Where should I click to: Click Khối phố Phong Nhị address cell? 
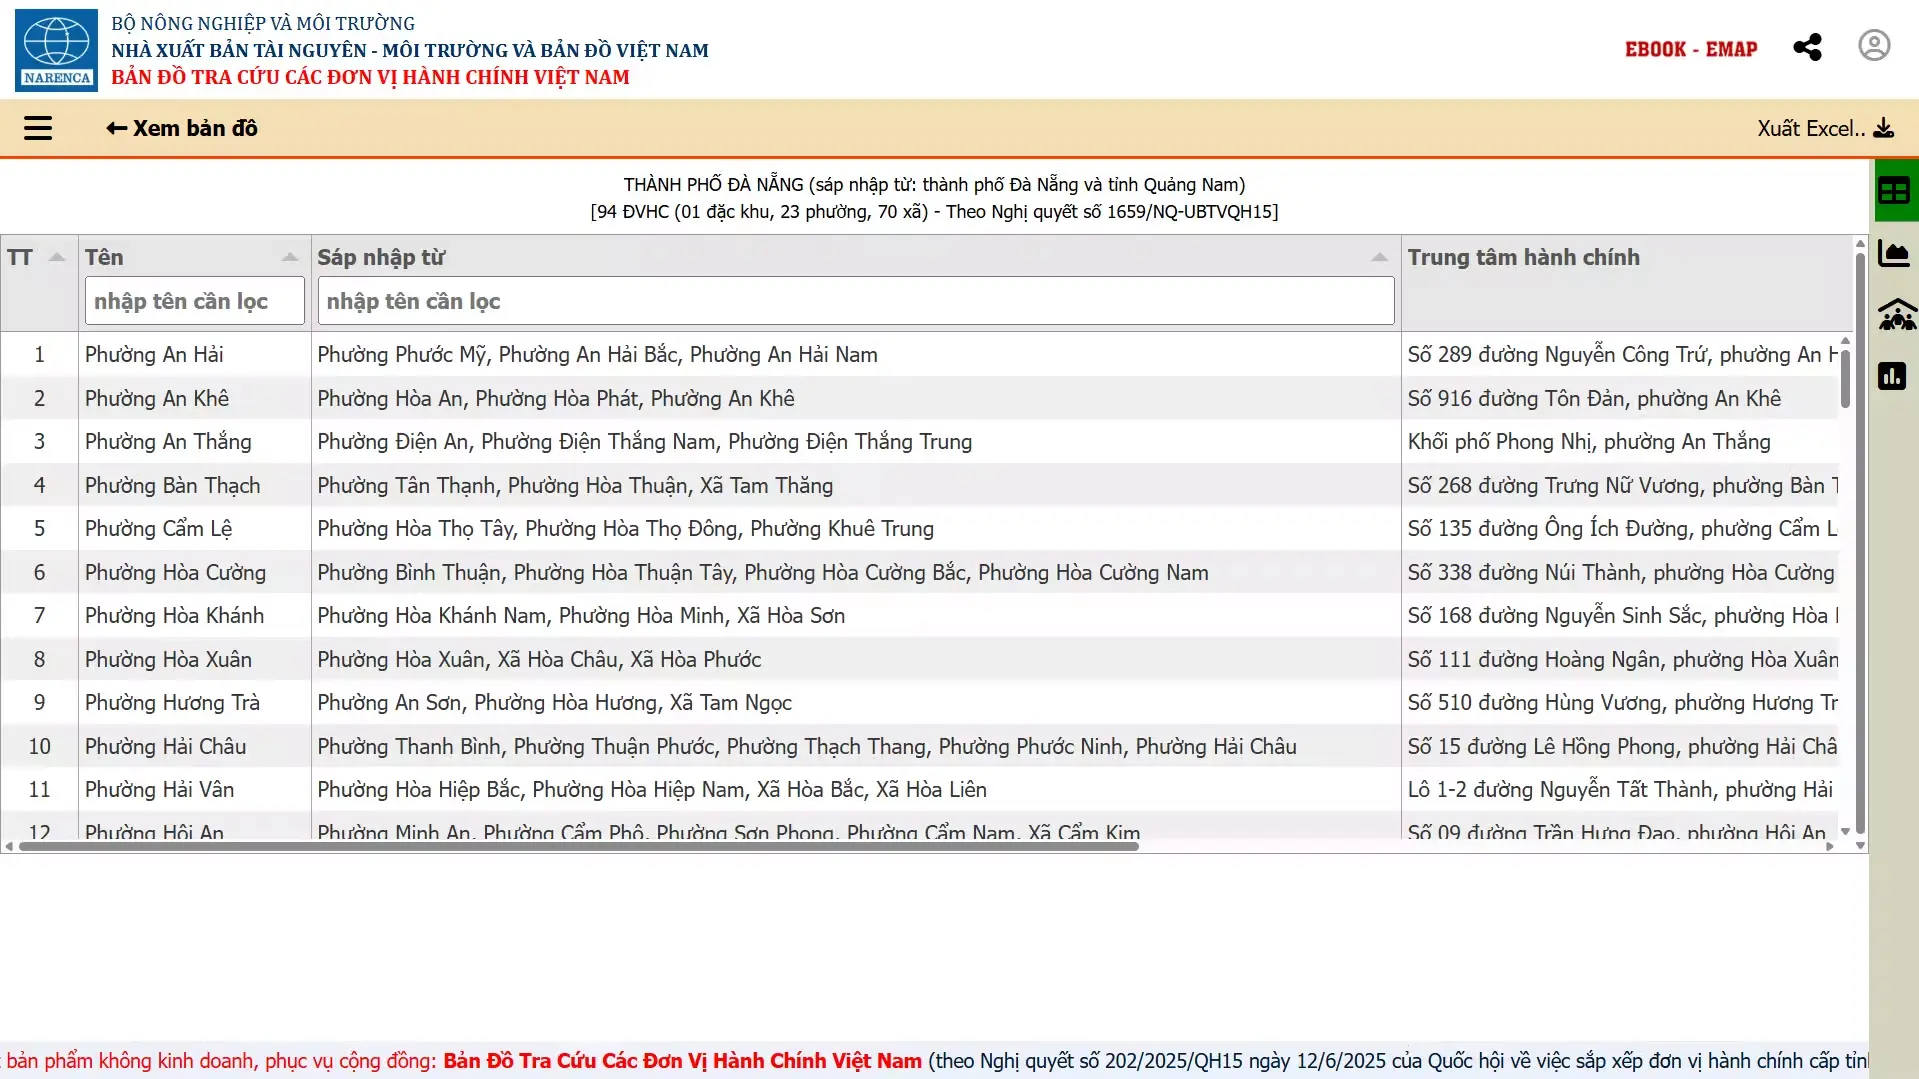tap(1620, 441)
